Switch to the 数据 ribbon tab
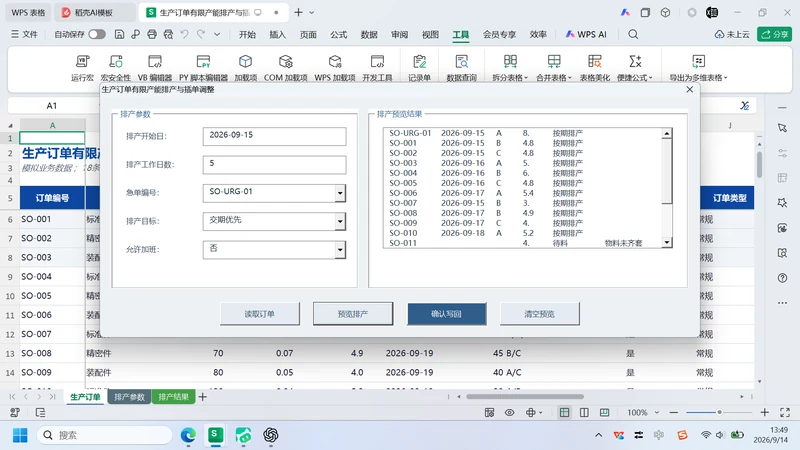 tap(369, 34)
